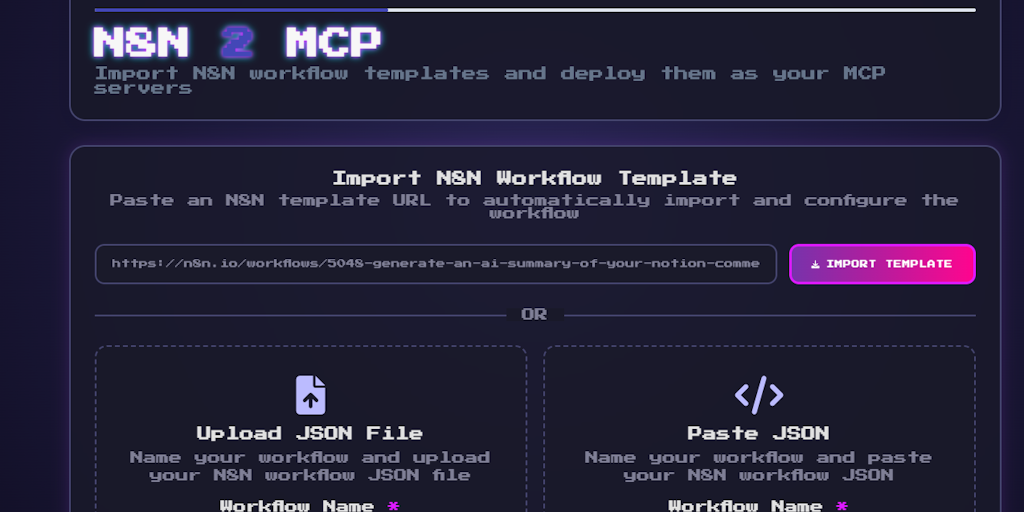The height and width of the screenshot is (512, 1024).
Task: Click the OR separator label
Action: [534, 315]
